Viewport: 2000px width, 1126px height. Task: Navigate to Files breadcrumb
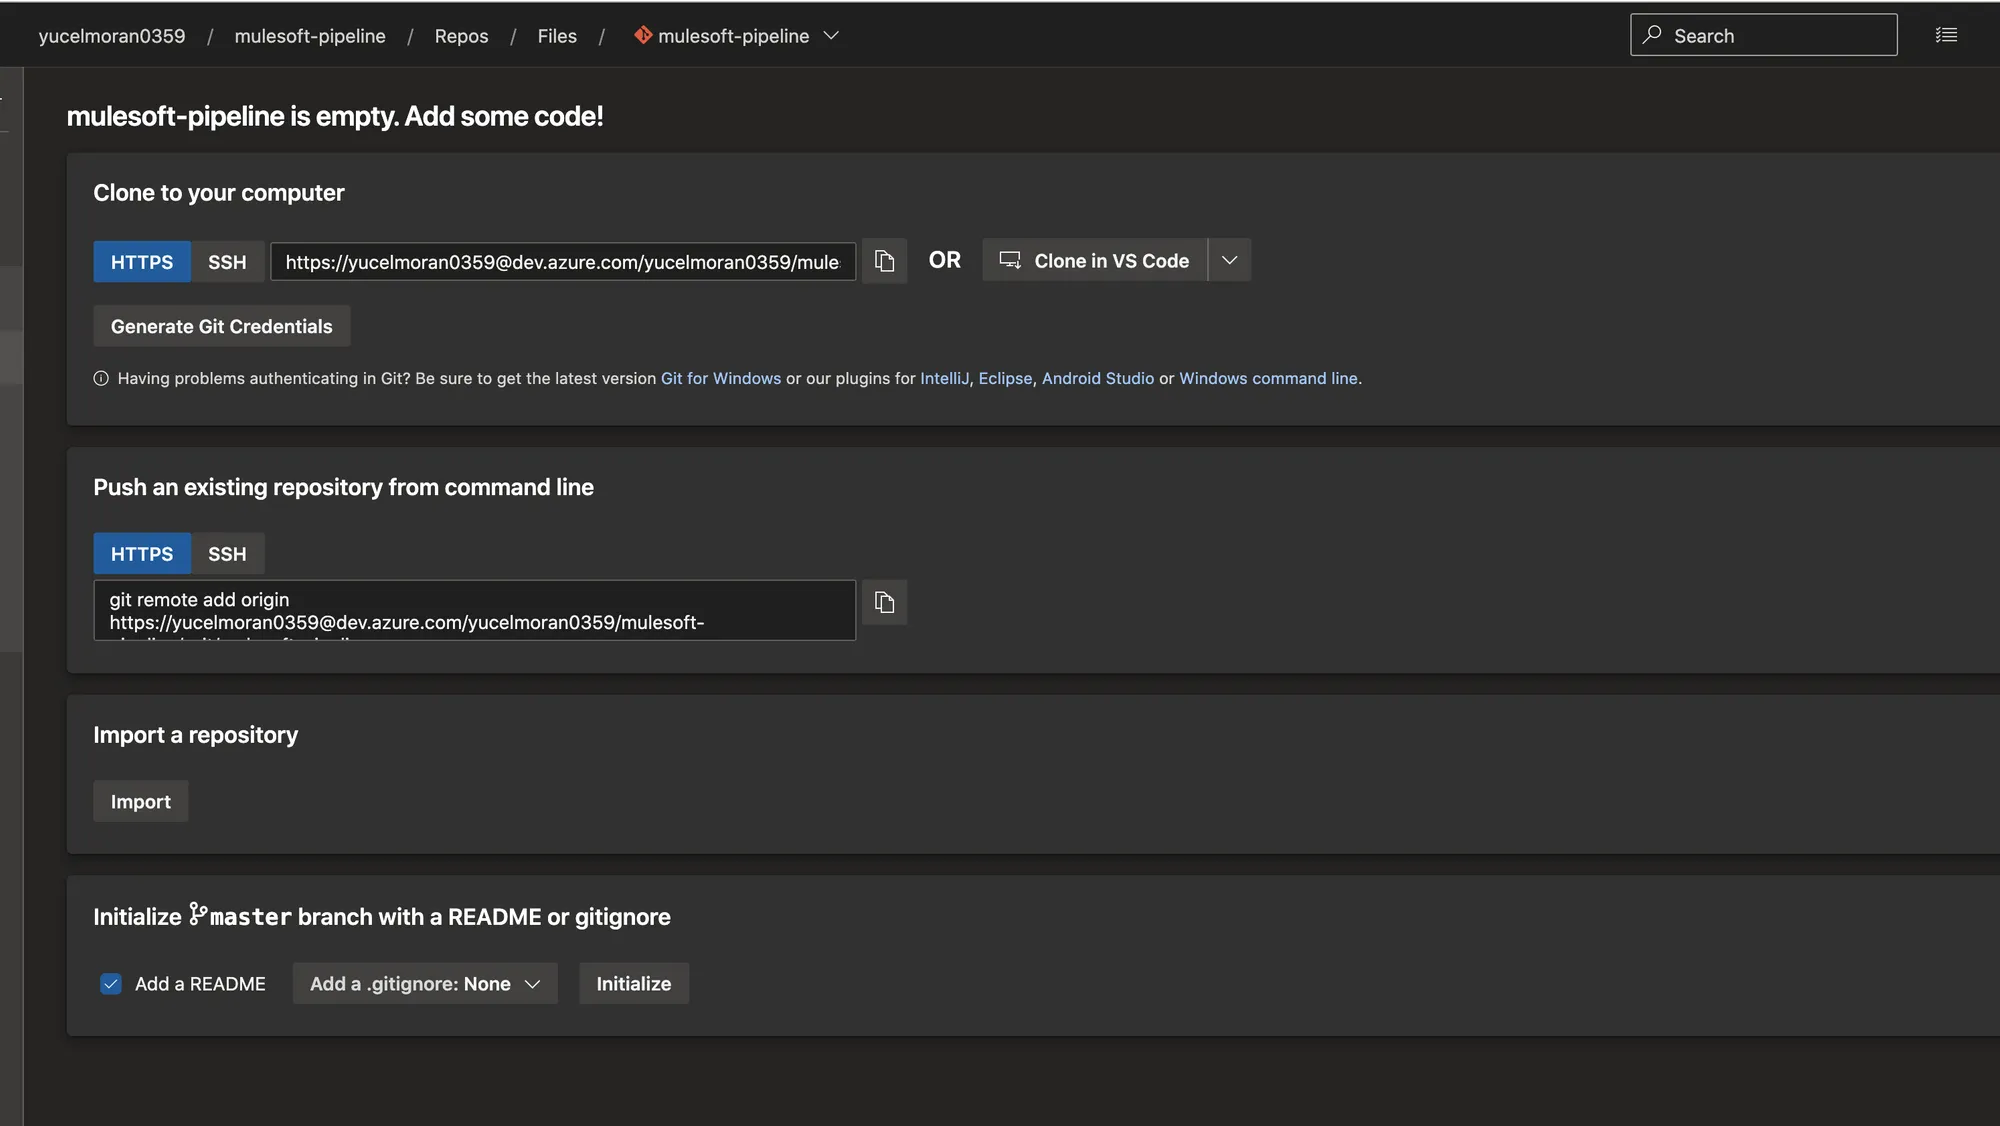(557, 36)
